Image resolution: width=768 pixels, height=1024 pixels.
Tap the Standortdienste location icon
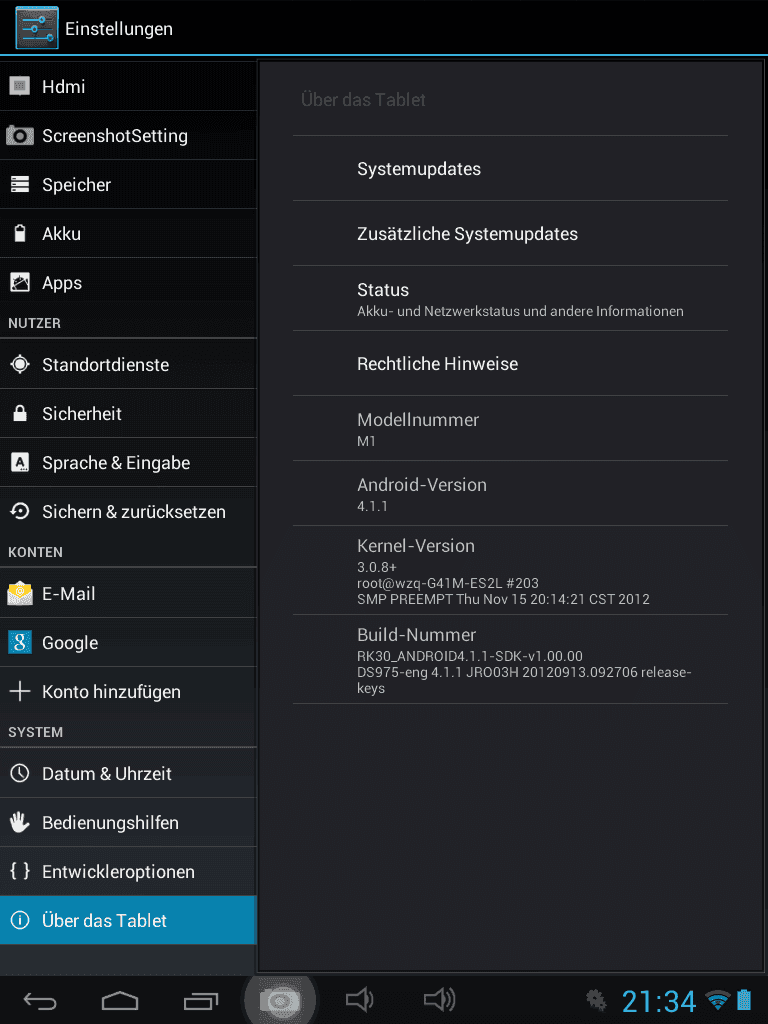coord(20,364)
